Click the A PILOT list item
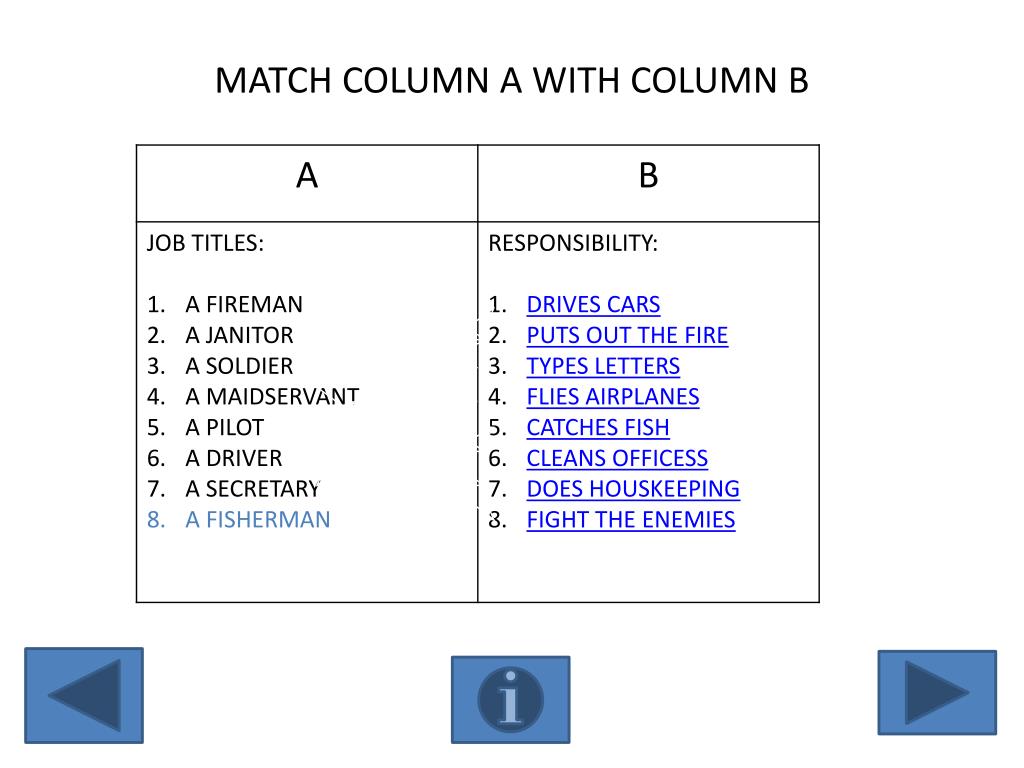Image resolution: width=1024 pixels, height=768 pixels. [x=224, y=427]
